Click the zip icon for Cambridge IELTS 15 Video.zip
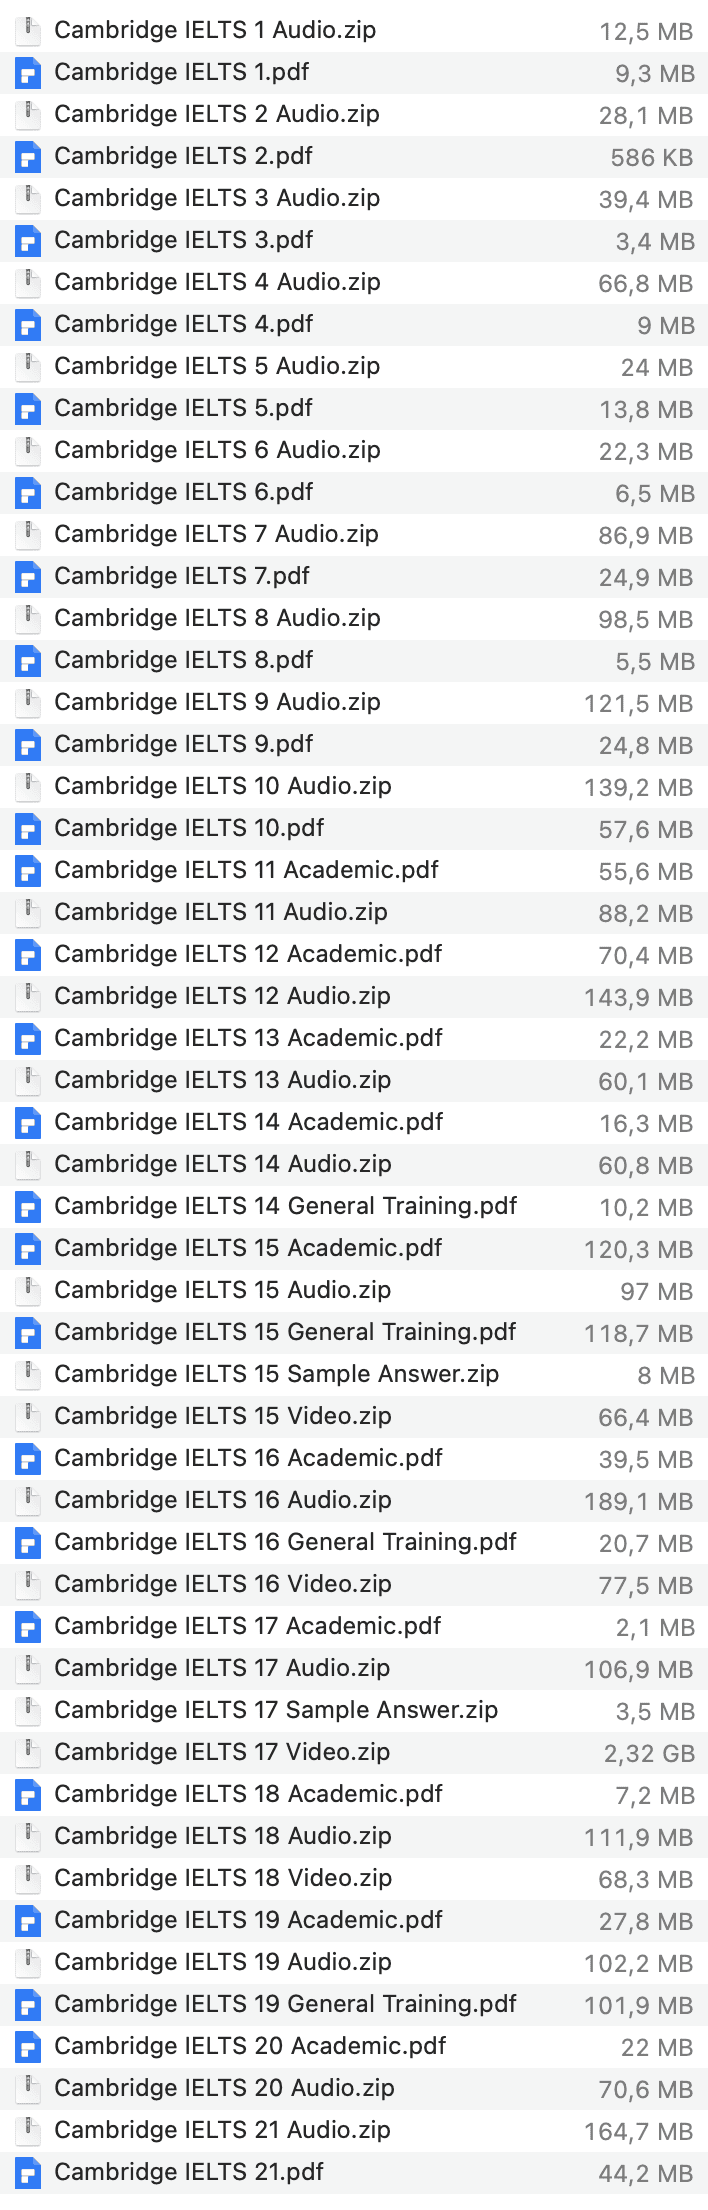The image size is (708, 2210). tap(29, 1417)
